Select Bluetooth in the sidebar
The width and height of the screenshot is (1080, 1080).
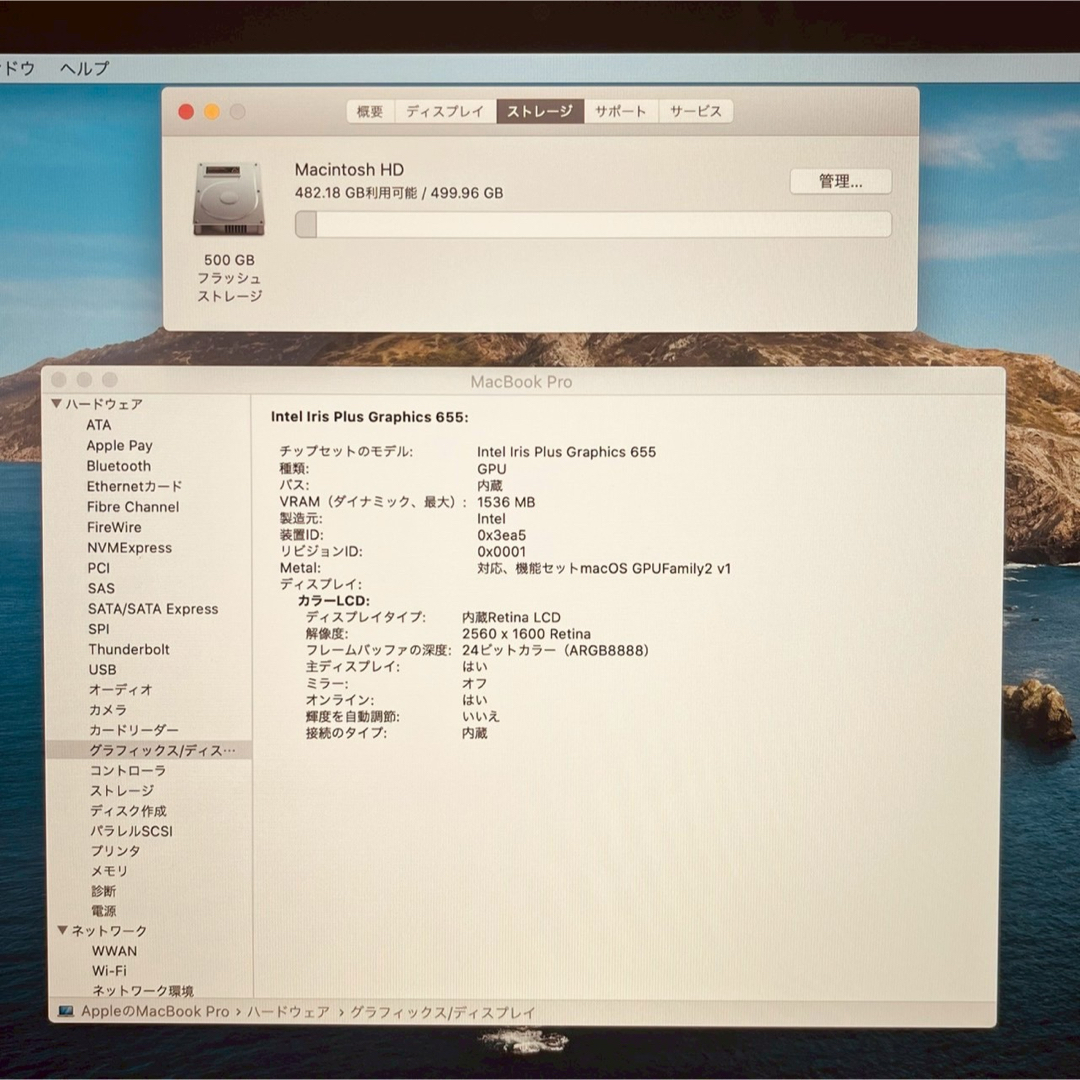(x=118, y=466)
